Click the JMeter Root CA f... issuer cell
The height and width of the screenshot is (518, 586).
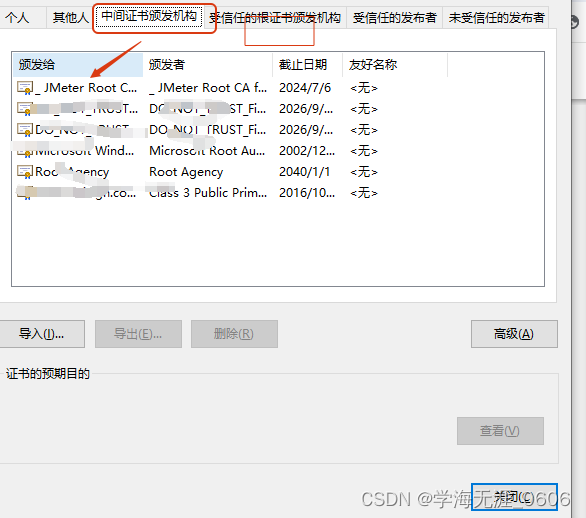pyautogui.click(x=208, y=88)
